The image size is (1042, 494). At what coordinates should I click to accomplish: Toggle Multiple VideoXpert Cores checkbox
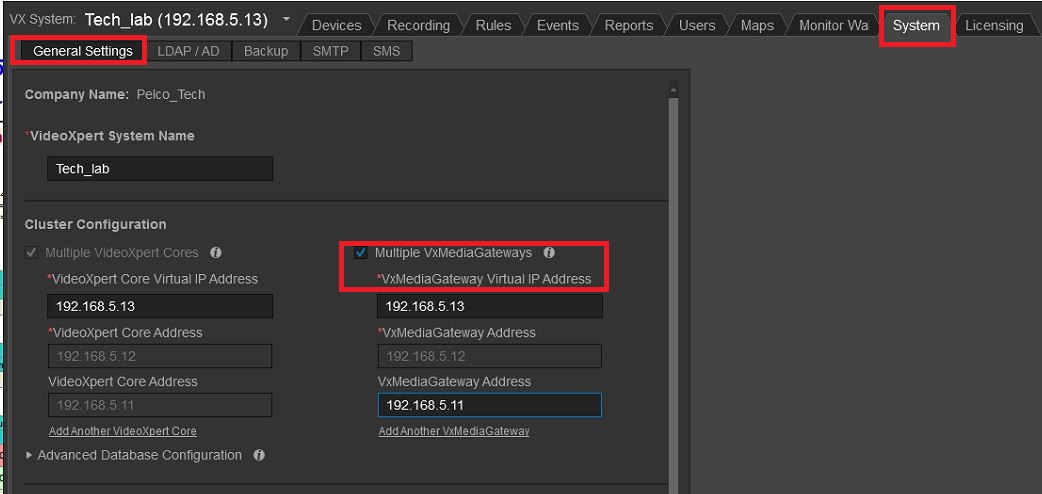click(31, 253)
